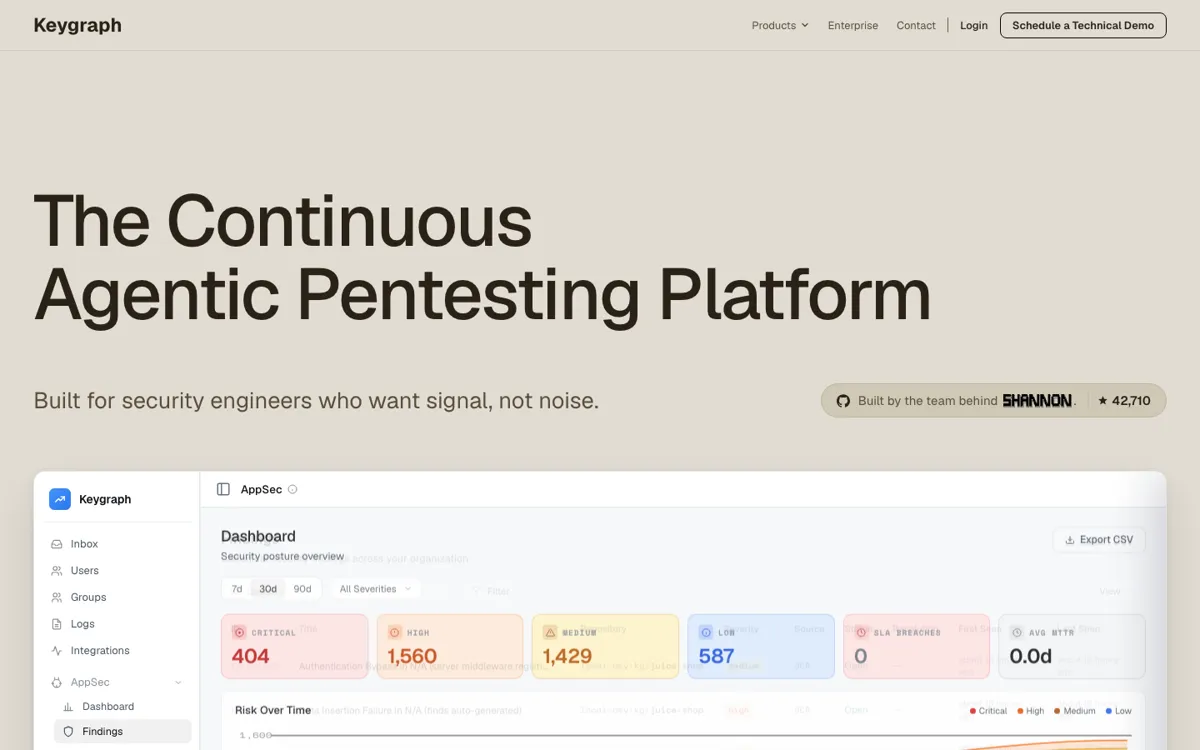Screen dimensions: 1200x750
Task: Open the All Severities dropdown
Action: point(376,589)
